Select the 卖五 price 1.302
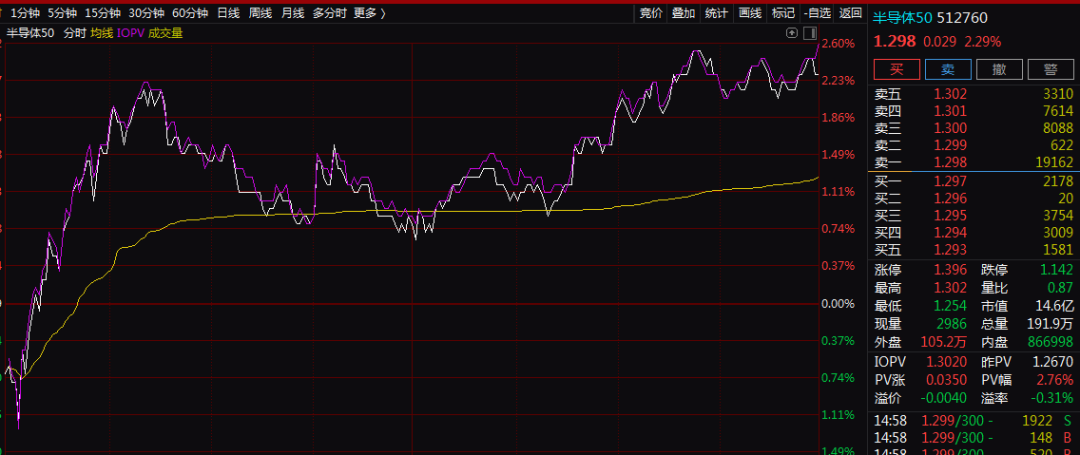This screenshot has width=1080, height=455. tap(950, 94)
